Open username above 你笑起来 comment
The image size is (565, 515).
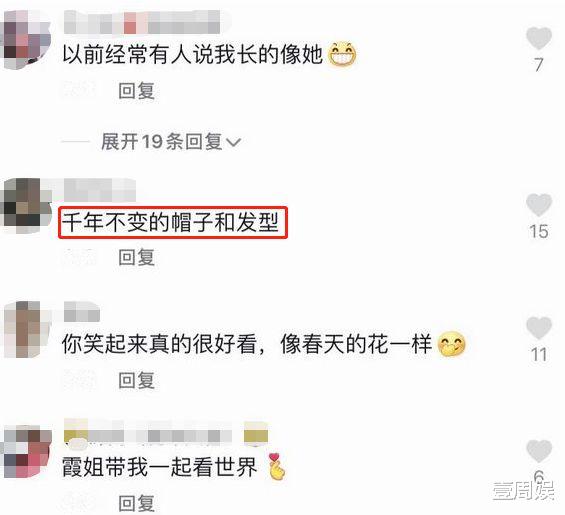(82, 312)
